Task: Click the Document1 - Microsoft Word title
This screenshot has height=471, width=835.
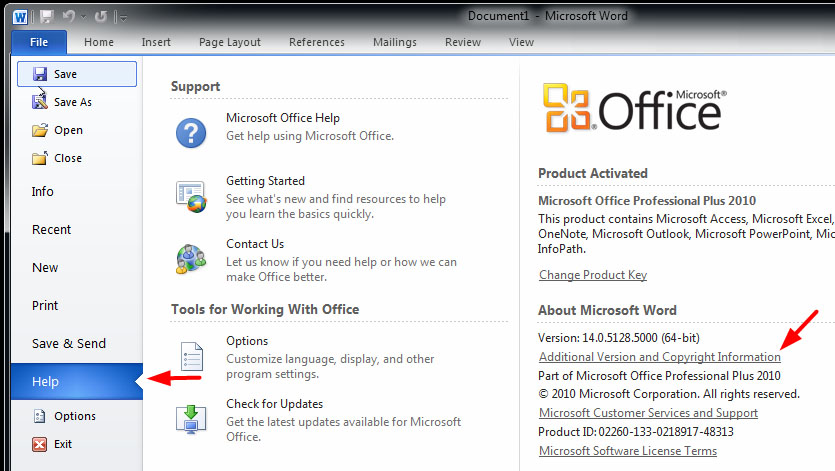Action: tap(547, 16)
